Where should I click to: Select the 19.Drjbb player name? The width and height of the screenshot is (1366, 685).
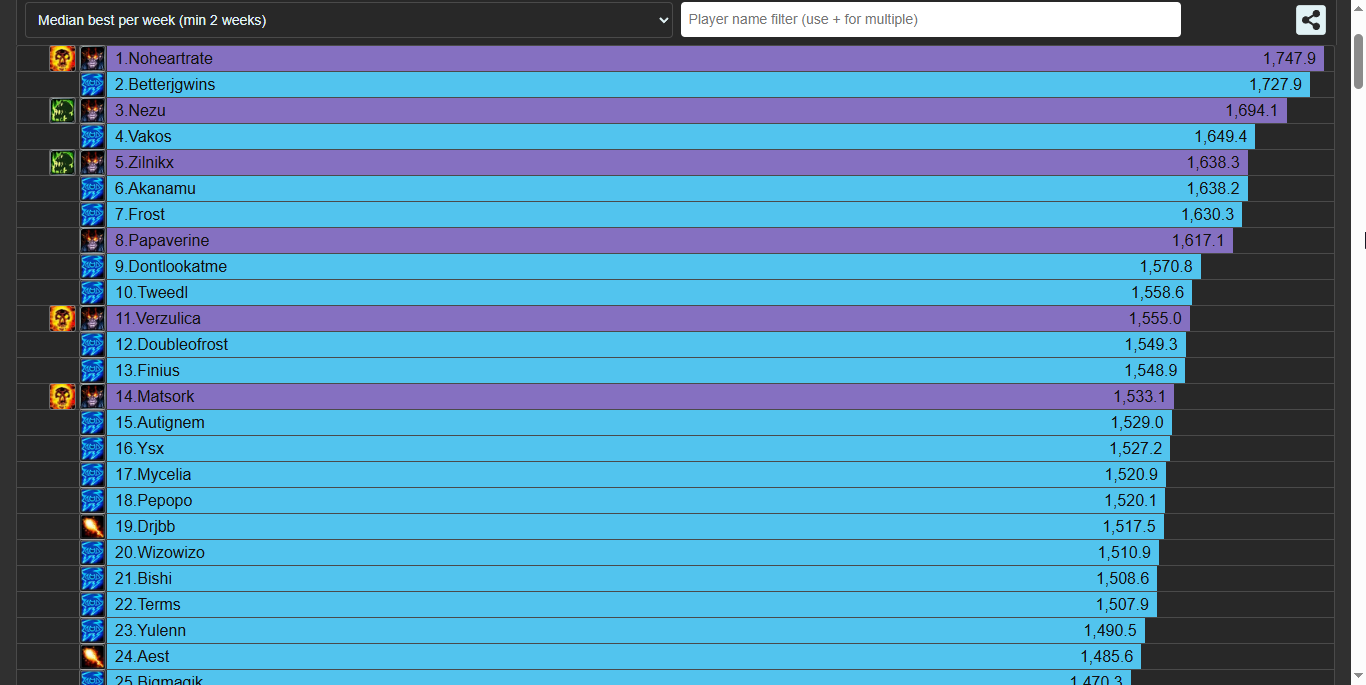(x=145, y=527)
